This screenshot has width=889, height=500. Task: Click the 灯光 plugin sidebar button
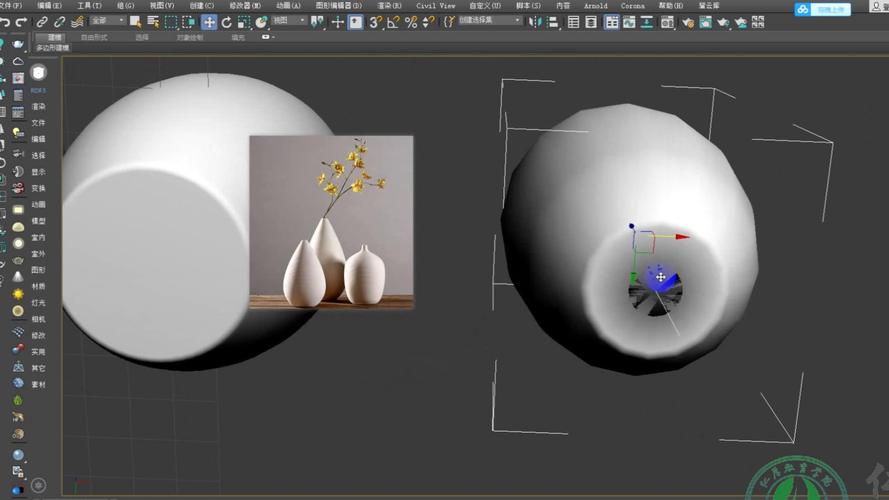tap(38, 303)
